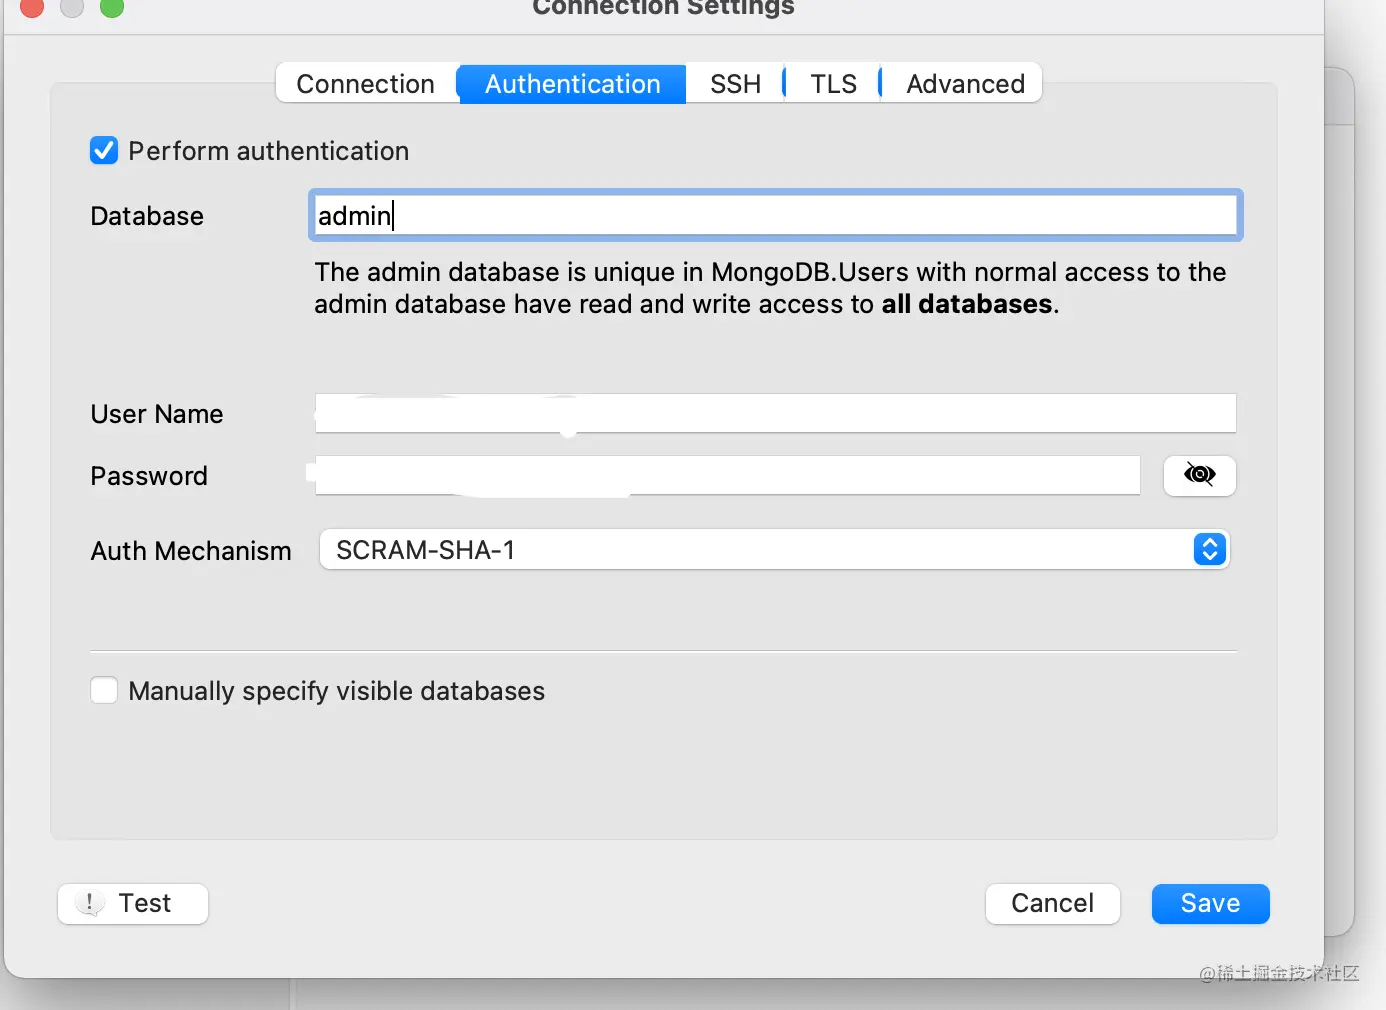The height and width of the screenshot is (1010, 1386).
Task: Close the window with the red button
Action: pyautogui.click(x=32, y=6)
